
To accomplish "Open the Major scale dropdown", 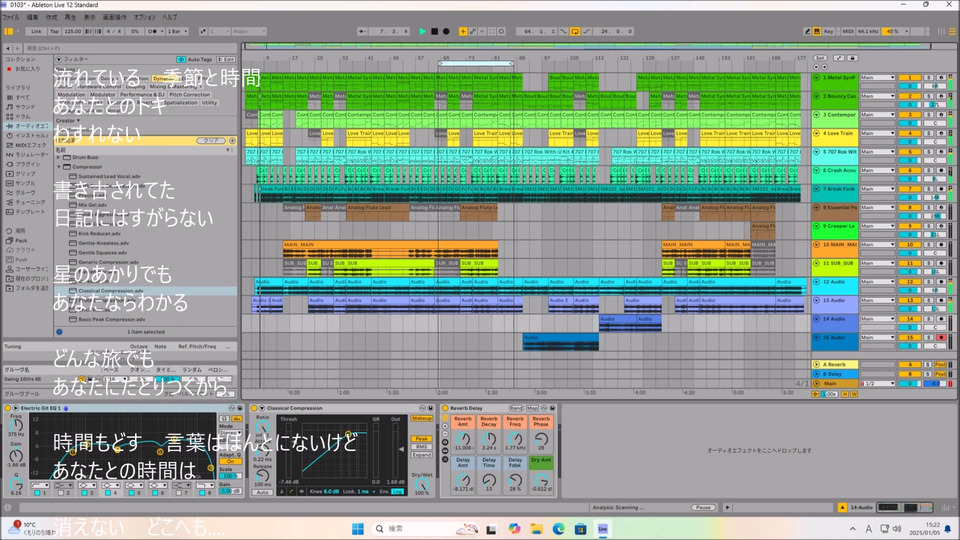I will pos(248,31).
